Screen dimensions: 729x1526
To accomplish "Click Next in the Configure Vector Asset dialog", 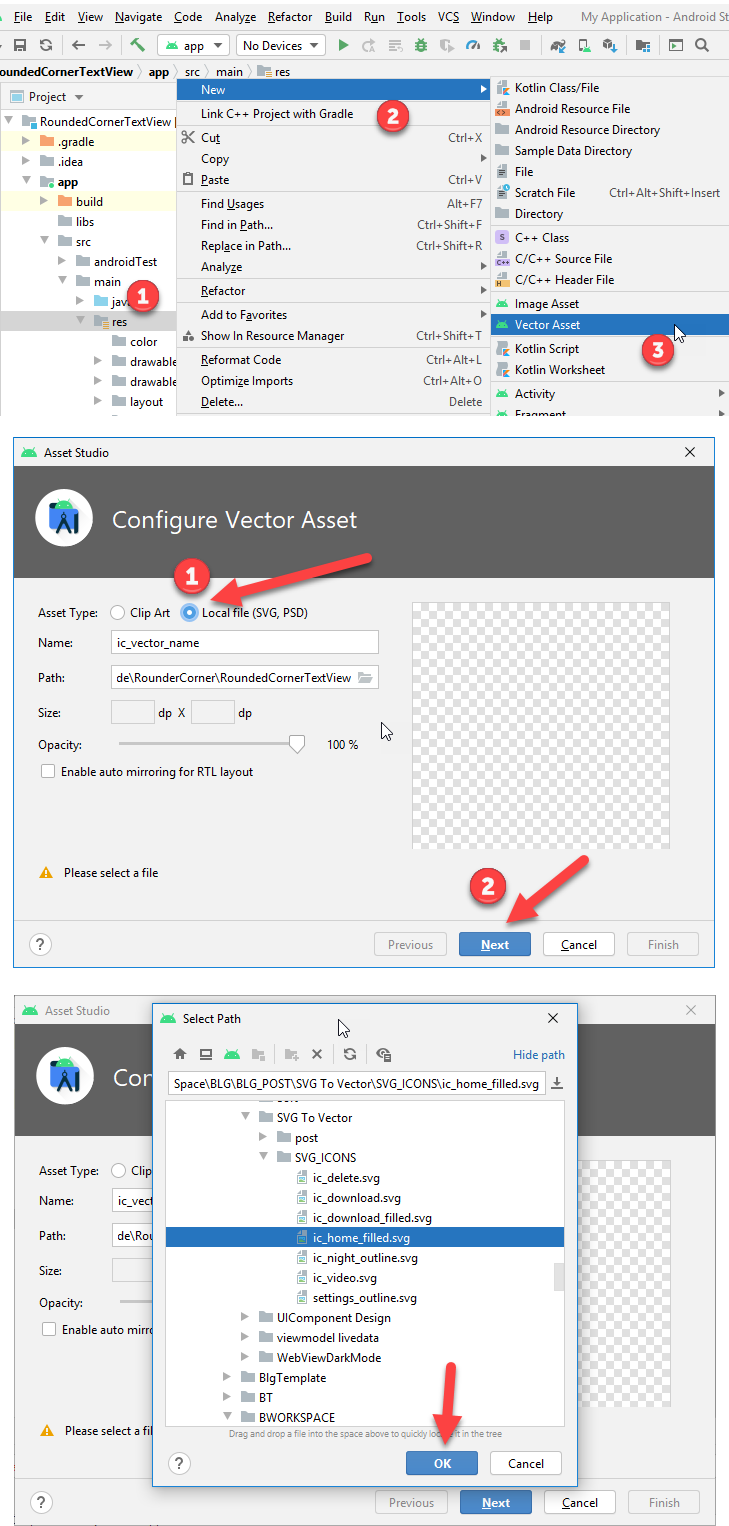I will 495,944.
